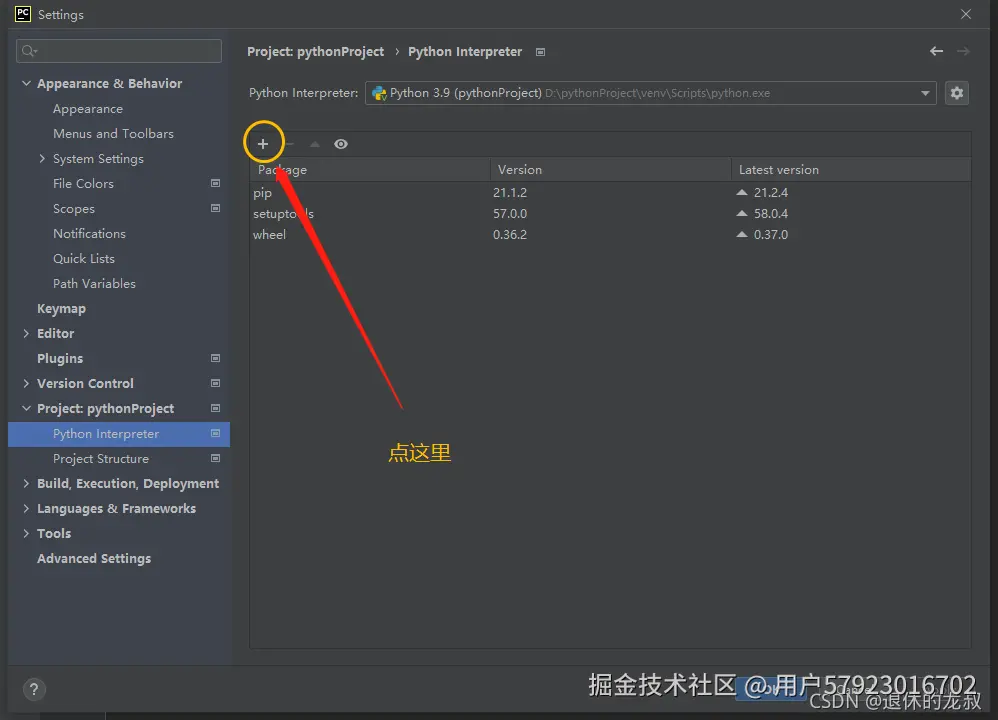Go forward with the right arrow
This screenshot has height=720, width=998.
pos(963,51)
